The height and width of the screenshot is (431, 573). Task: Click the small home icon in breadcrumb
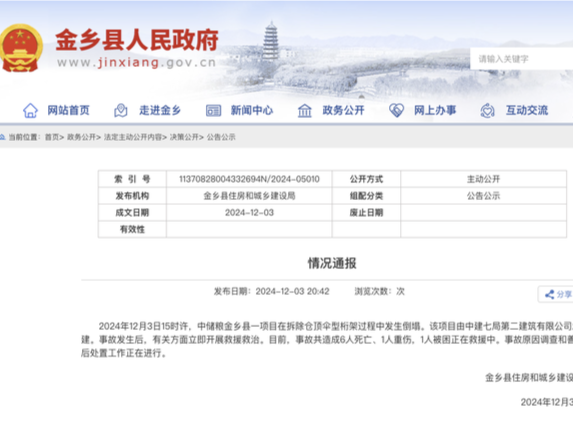3,137
